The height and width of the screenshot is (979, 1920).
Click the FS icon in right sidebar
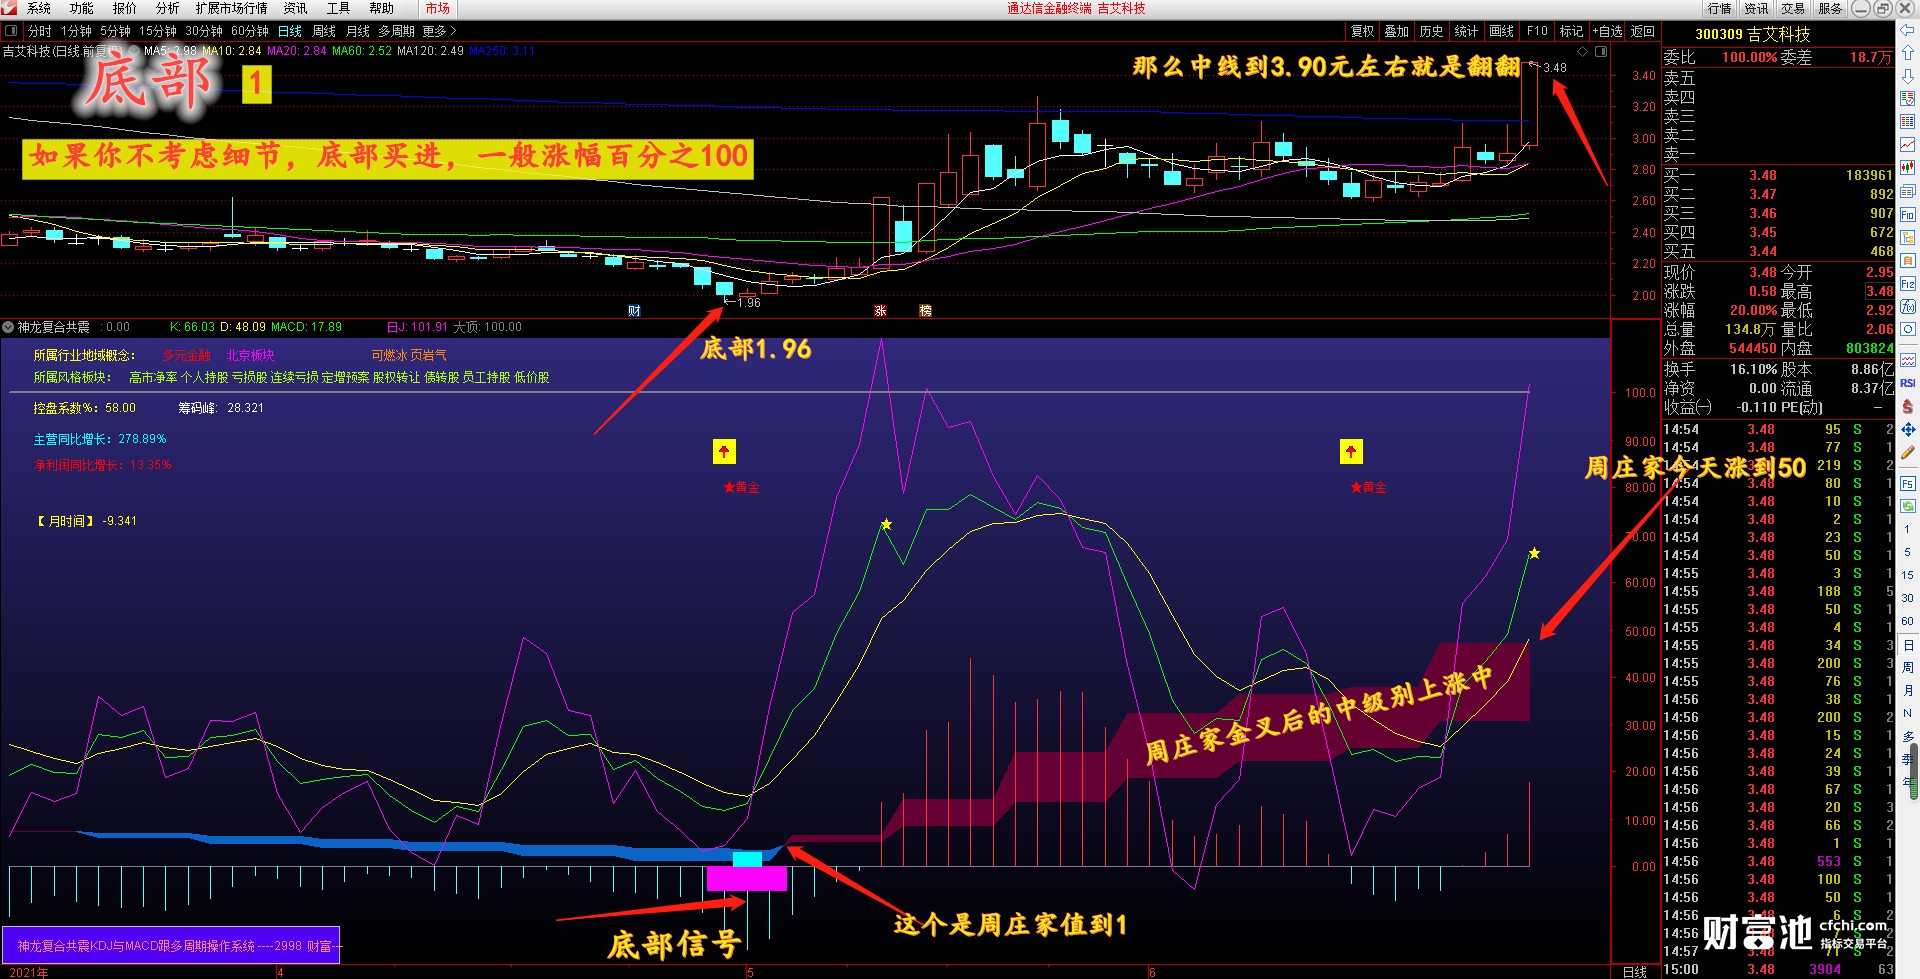pyautogui.click(x=1907, y=483)
